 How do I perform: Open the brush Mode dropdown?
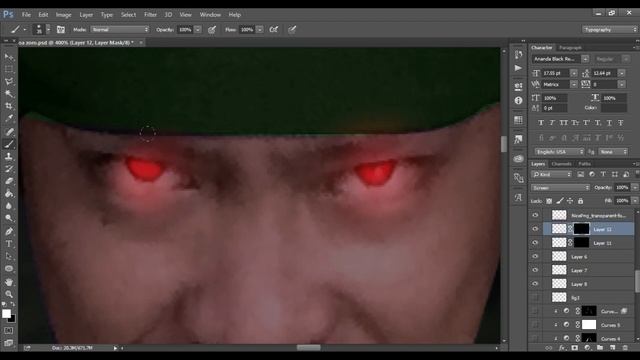click(120, 29)
